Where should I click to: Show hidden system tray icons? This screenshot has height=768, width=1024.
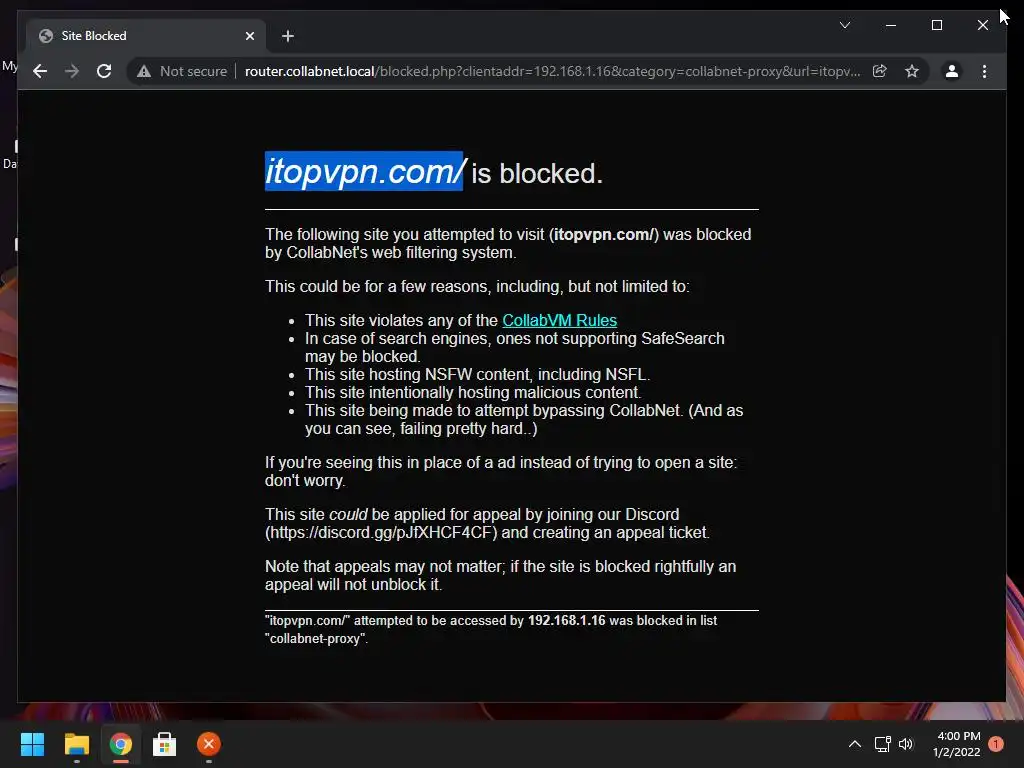(854, 744)
